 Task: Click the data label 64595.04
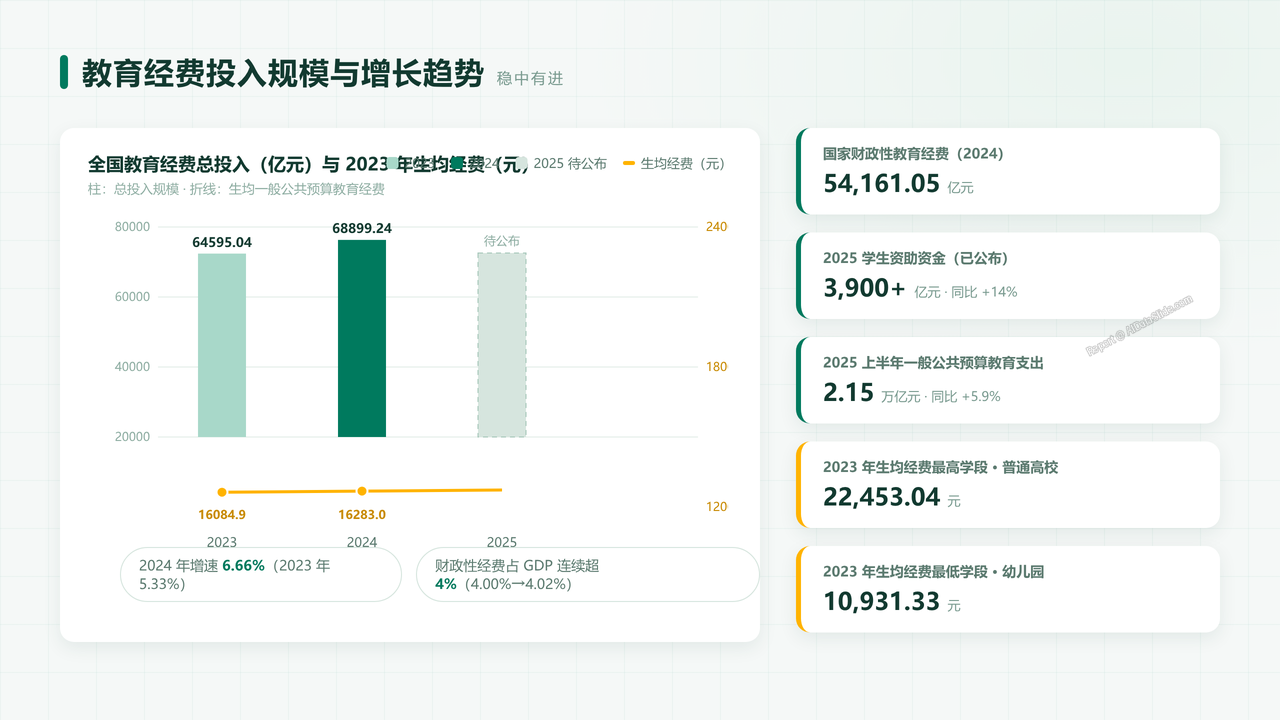point(222,242)
